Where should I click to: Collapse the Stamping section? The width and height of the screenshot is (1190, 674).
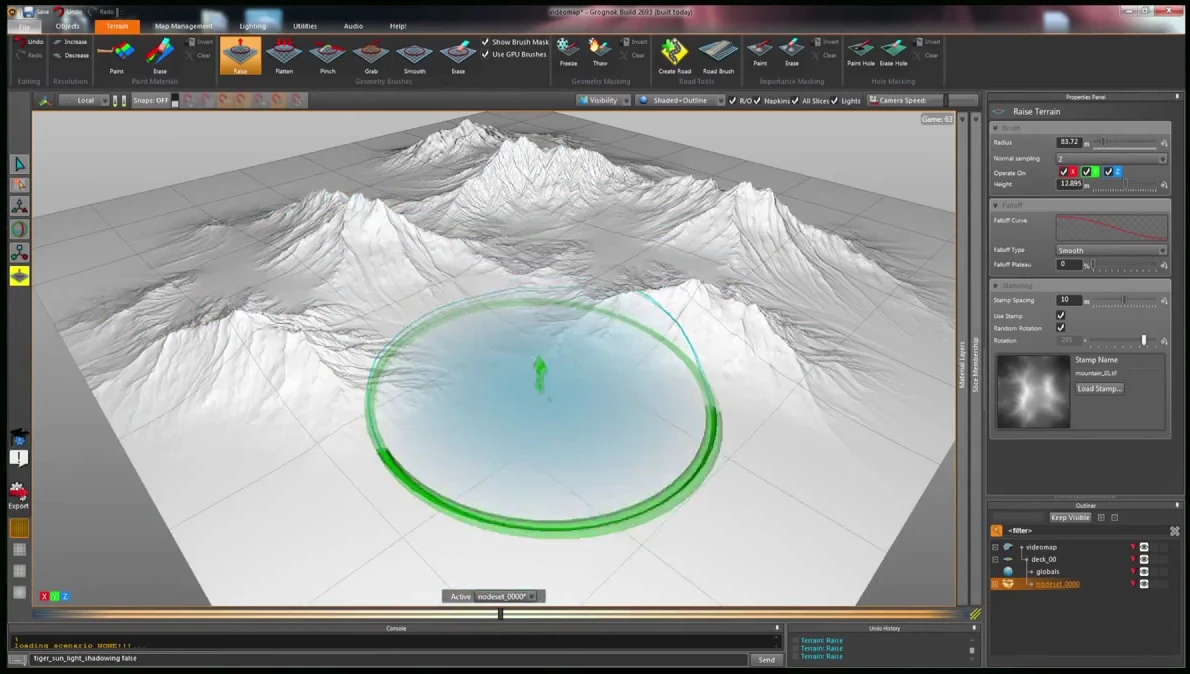coord(996,286)
